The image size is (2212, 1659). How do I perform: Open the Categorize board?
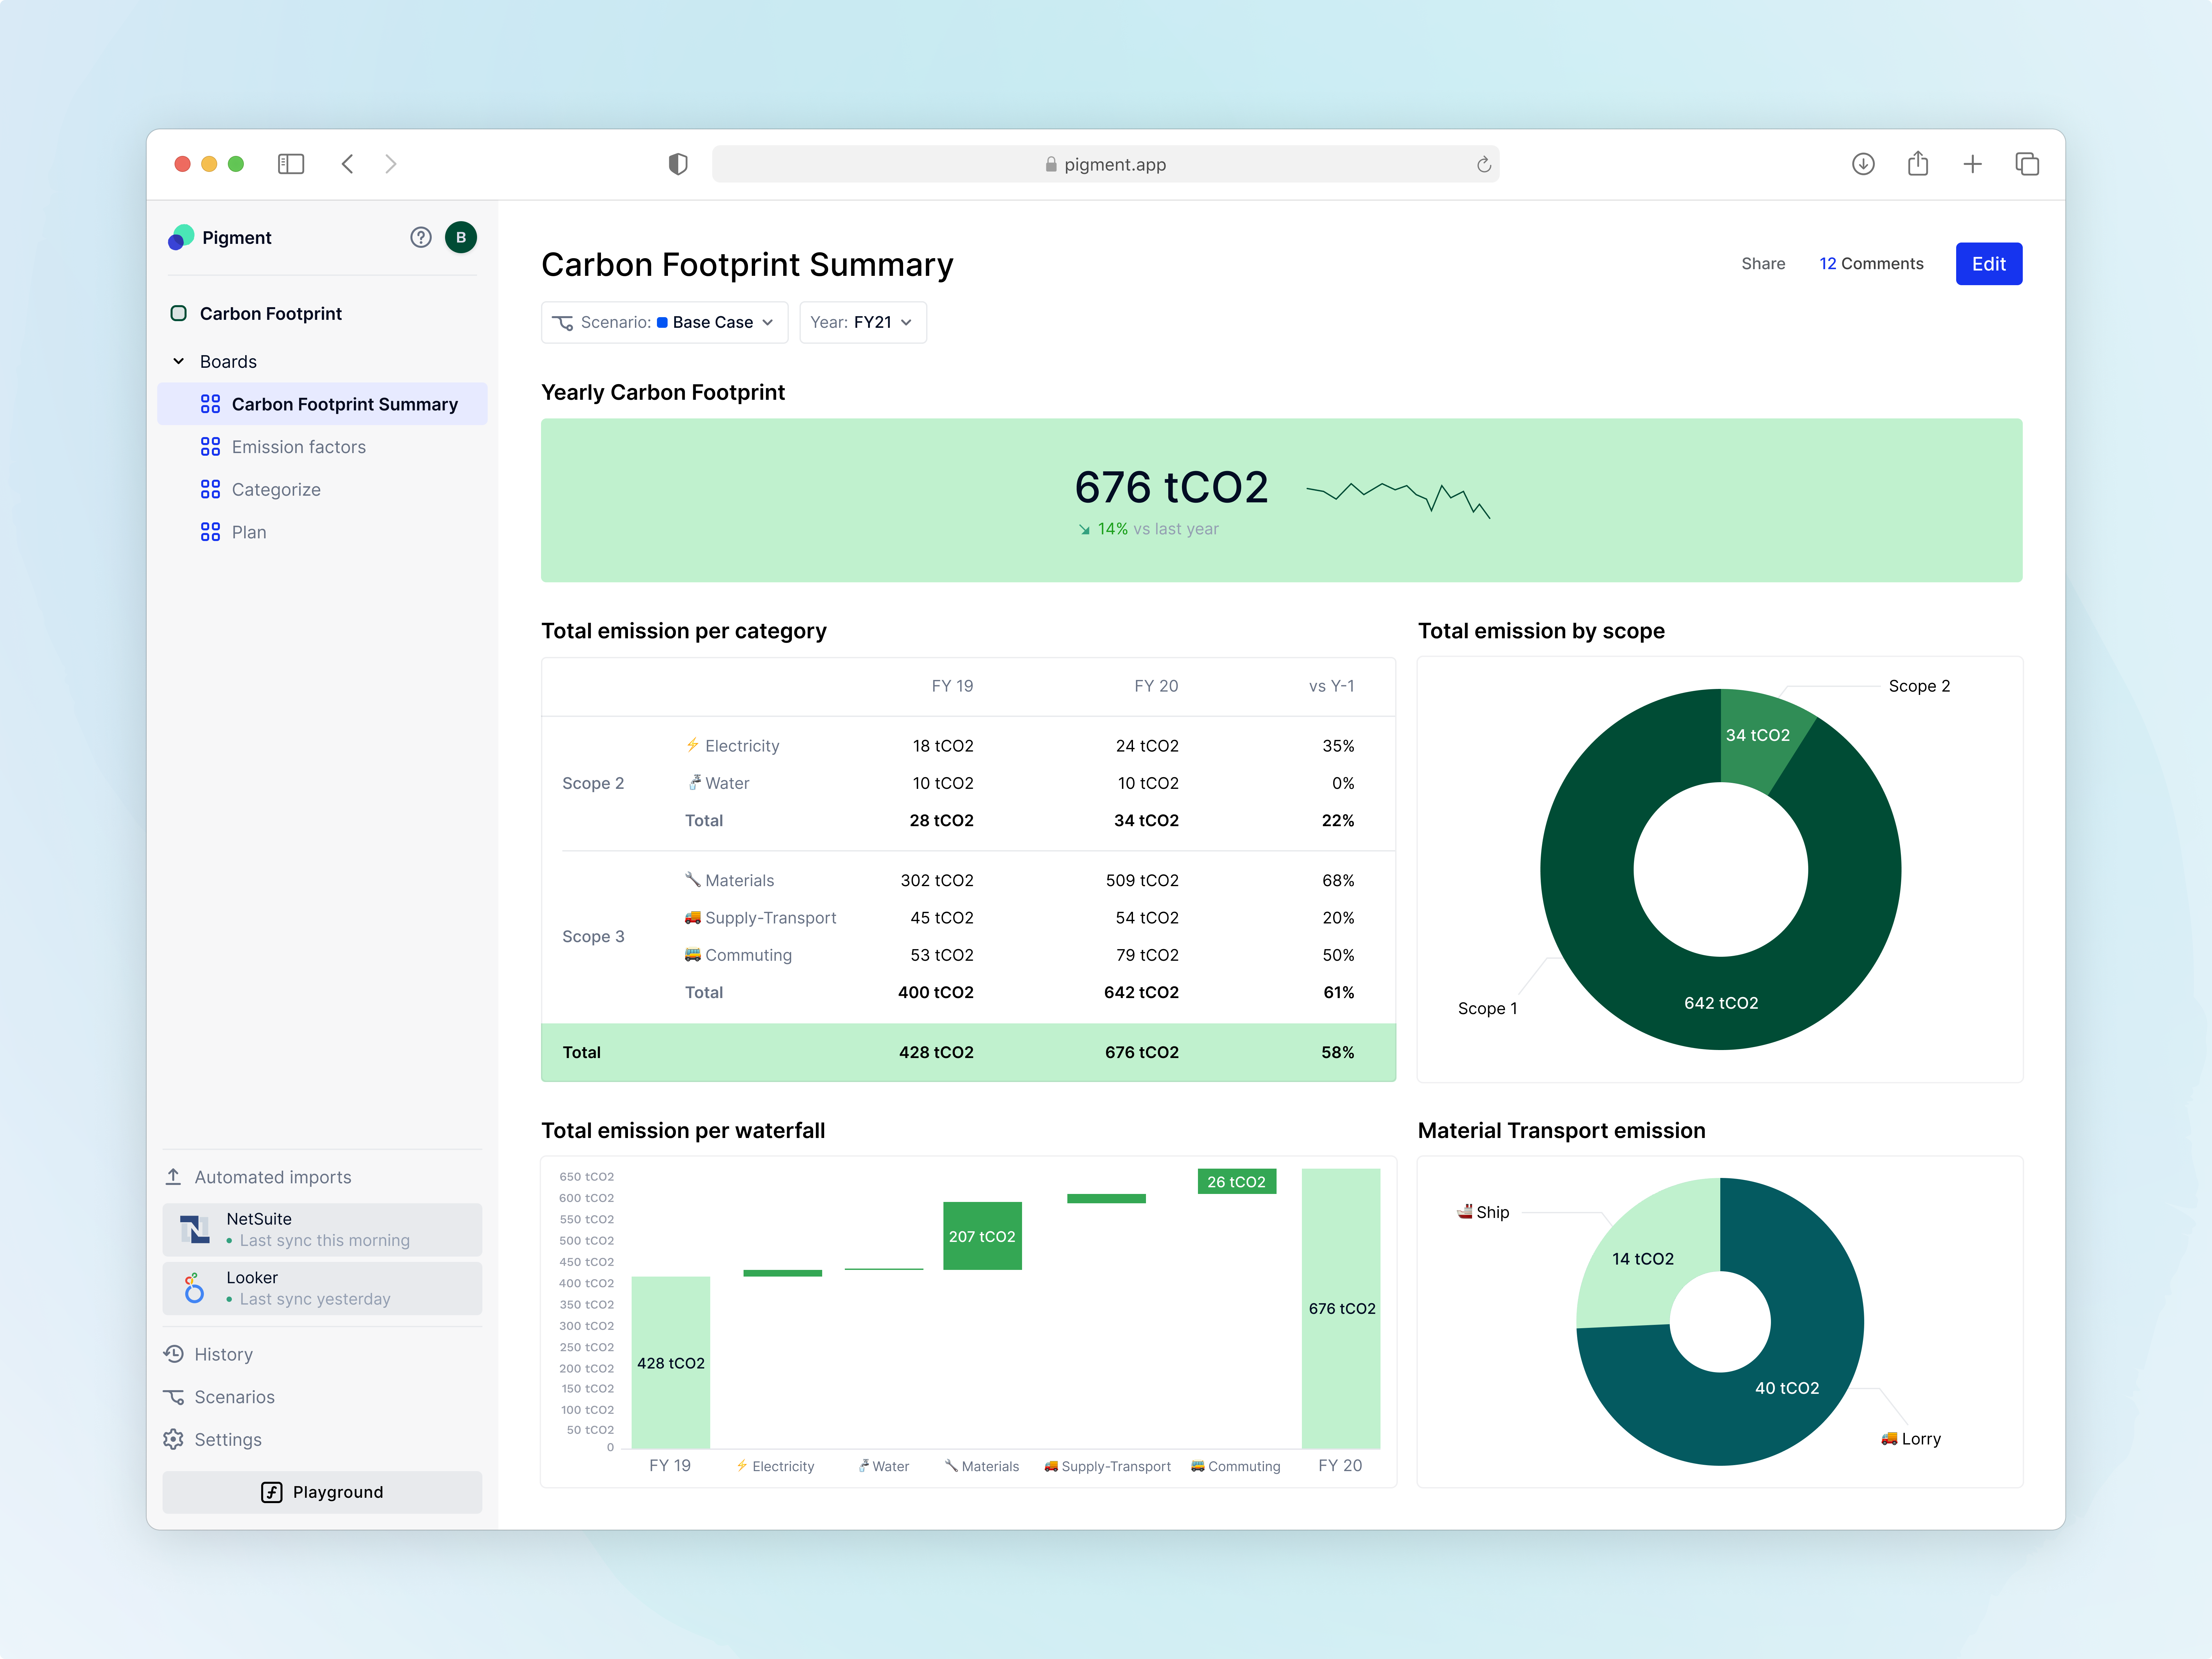tap(276, 489)
